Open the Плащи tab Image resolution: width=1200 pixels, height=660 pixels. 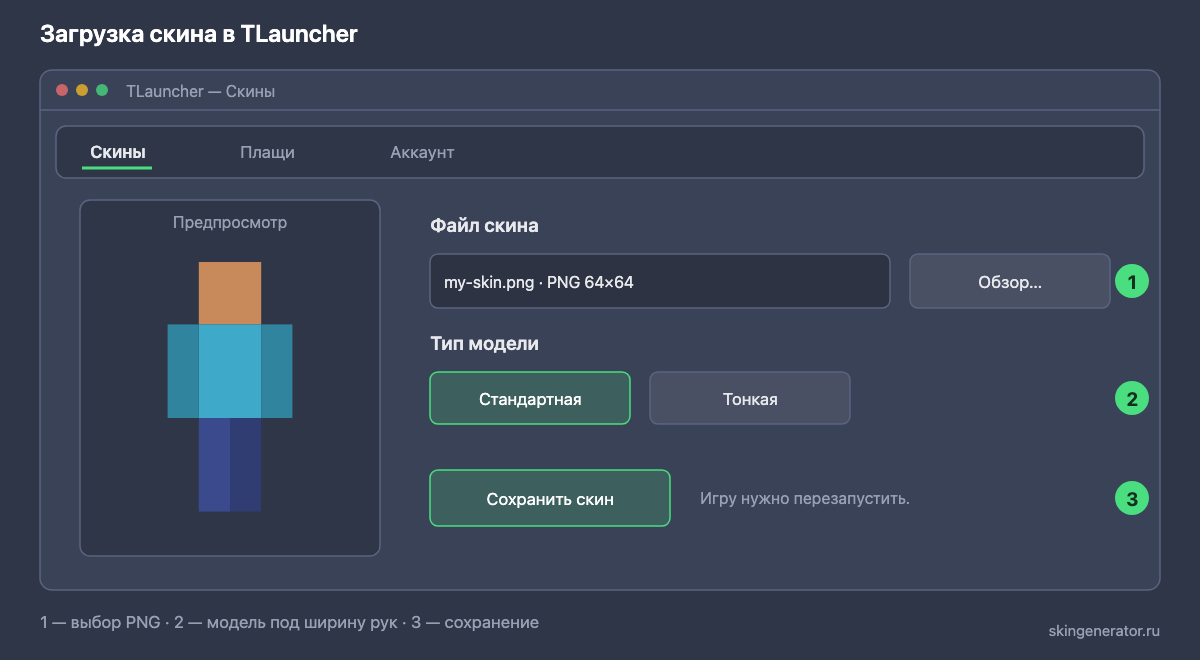267,153
